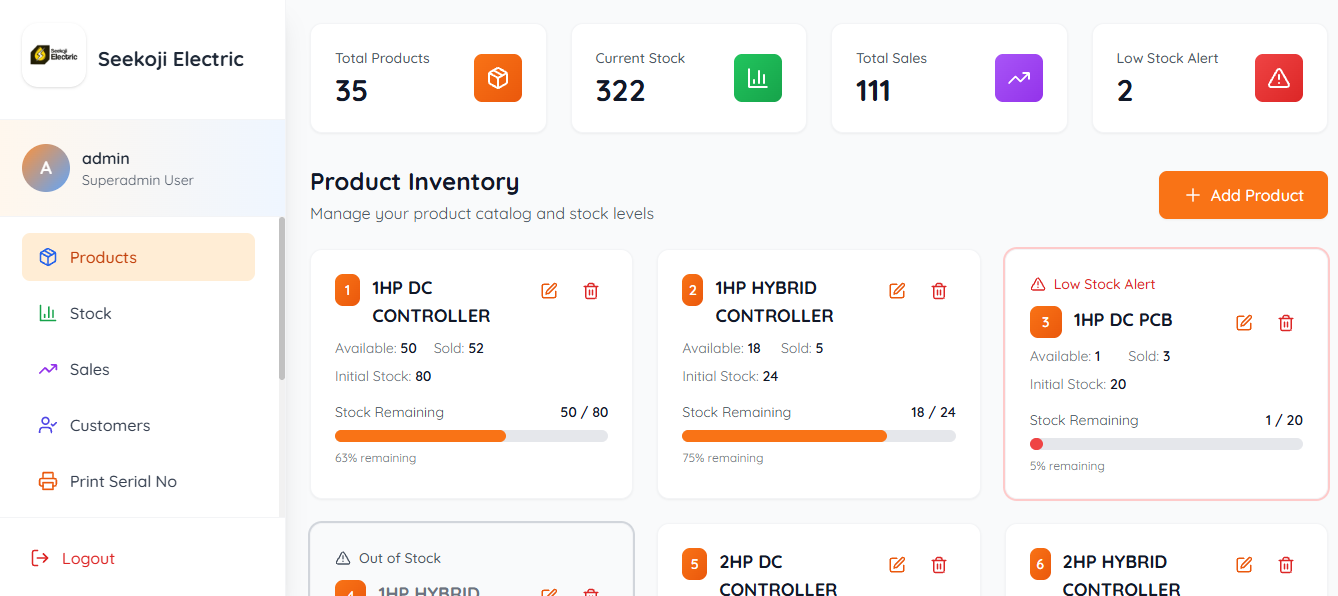Navigate to Customers in sidebar
The width and height of the screenshot is (1338, 596).
(138, 425)
